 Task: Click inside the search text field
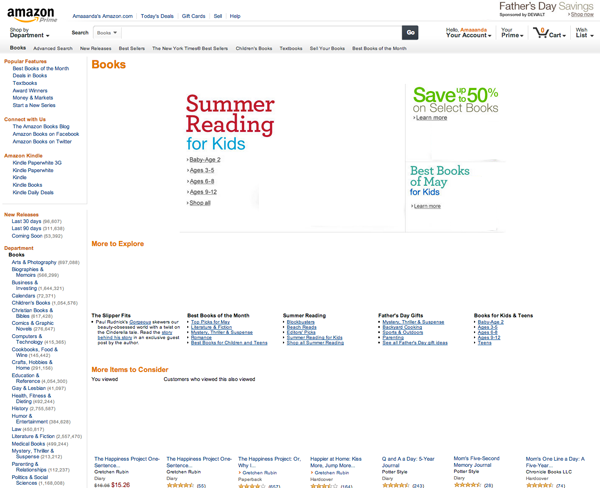[x=261, y=33]
